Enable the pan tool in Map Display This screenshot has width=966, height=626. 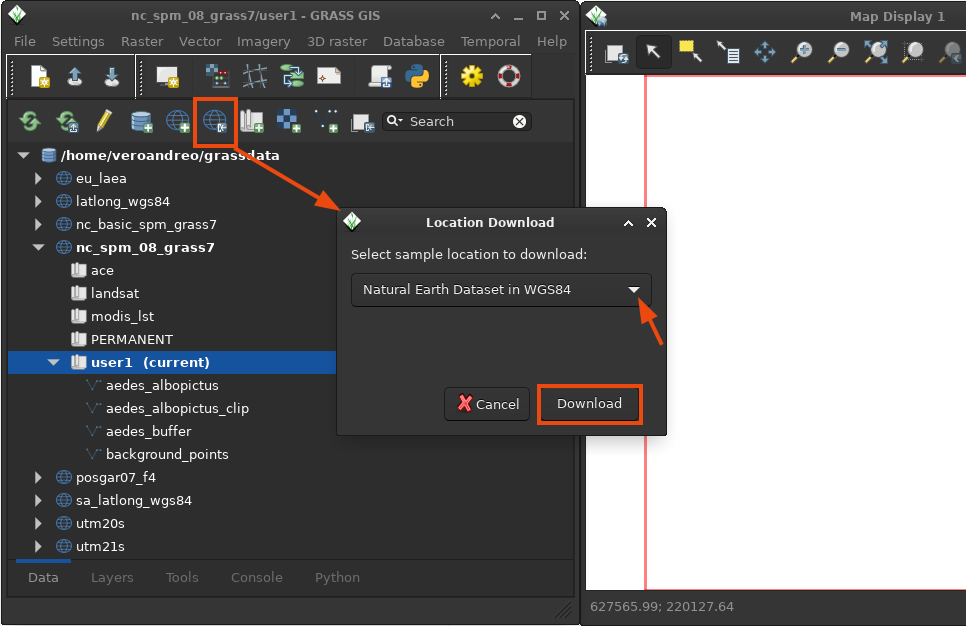coord(765,52)
